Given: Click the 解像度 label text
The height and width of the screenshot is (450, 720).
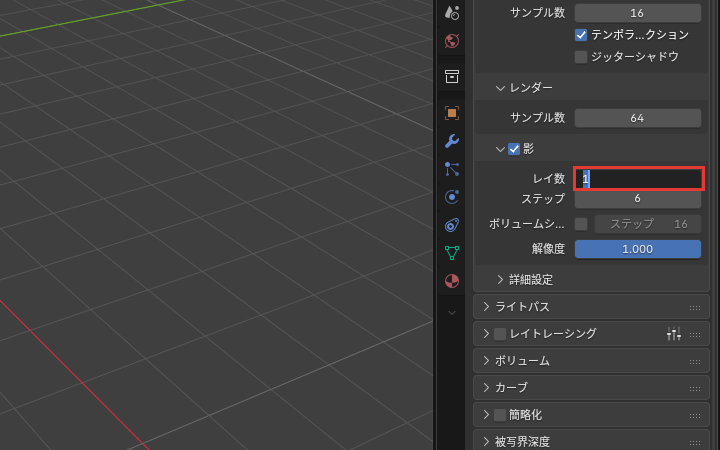Looking at the screenshot, I should coord(548,249).
